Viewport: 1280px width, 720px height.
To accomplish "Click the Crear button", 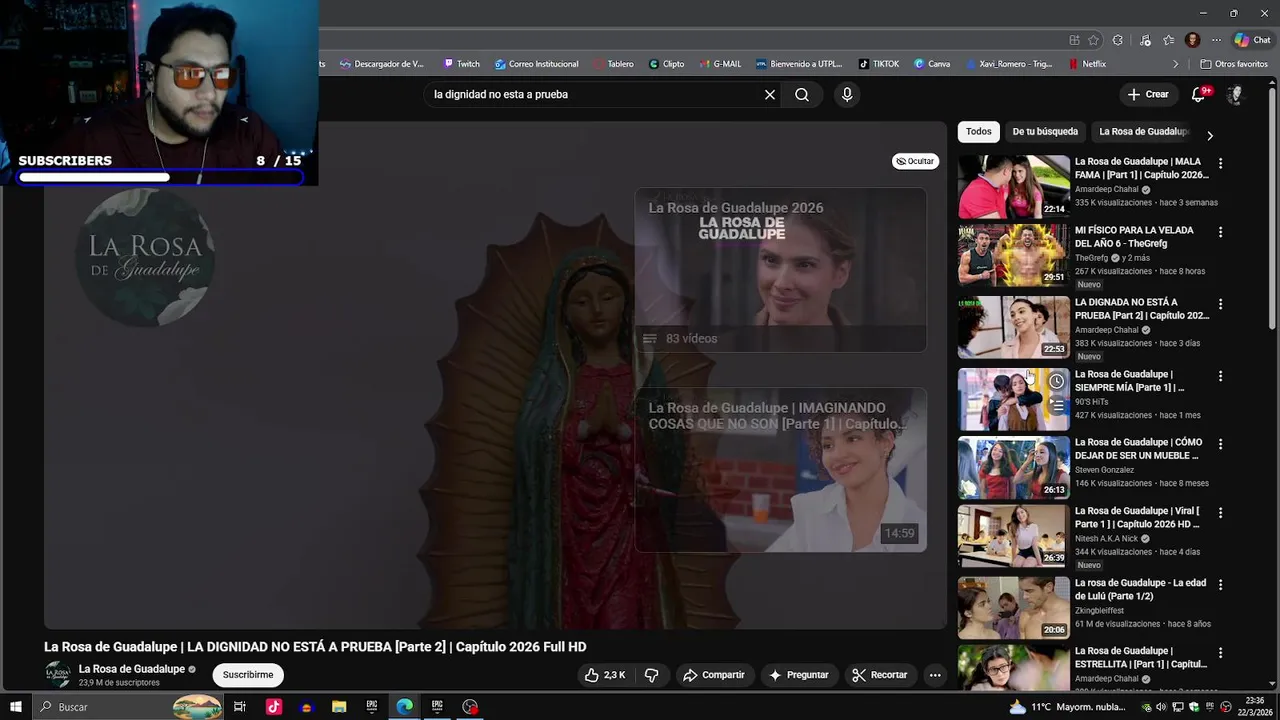I will coord(1148,94).
